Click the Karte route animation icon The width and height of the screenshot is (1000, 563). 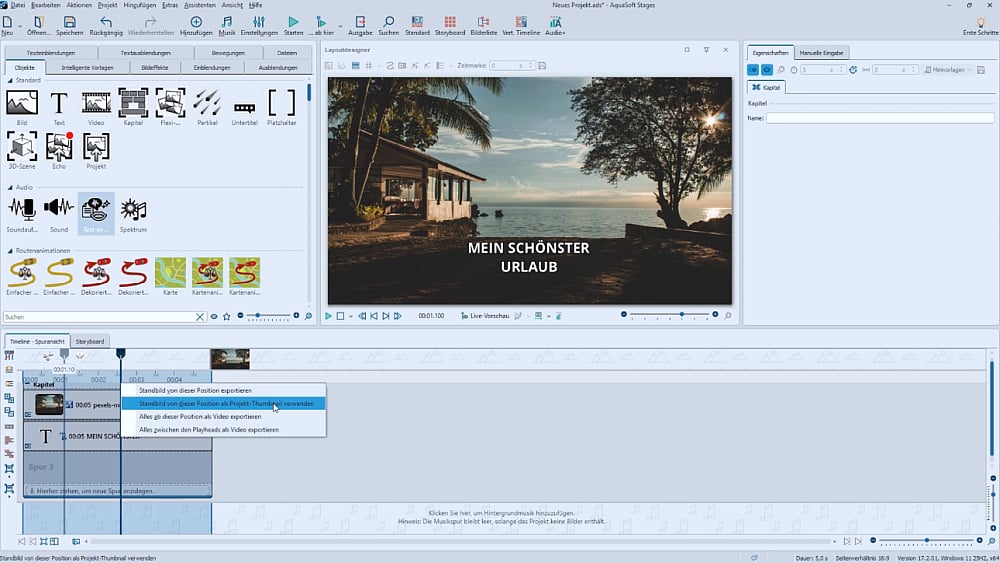[x=170, y=275]
